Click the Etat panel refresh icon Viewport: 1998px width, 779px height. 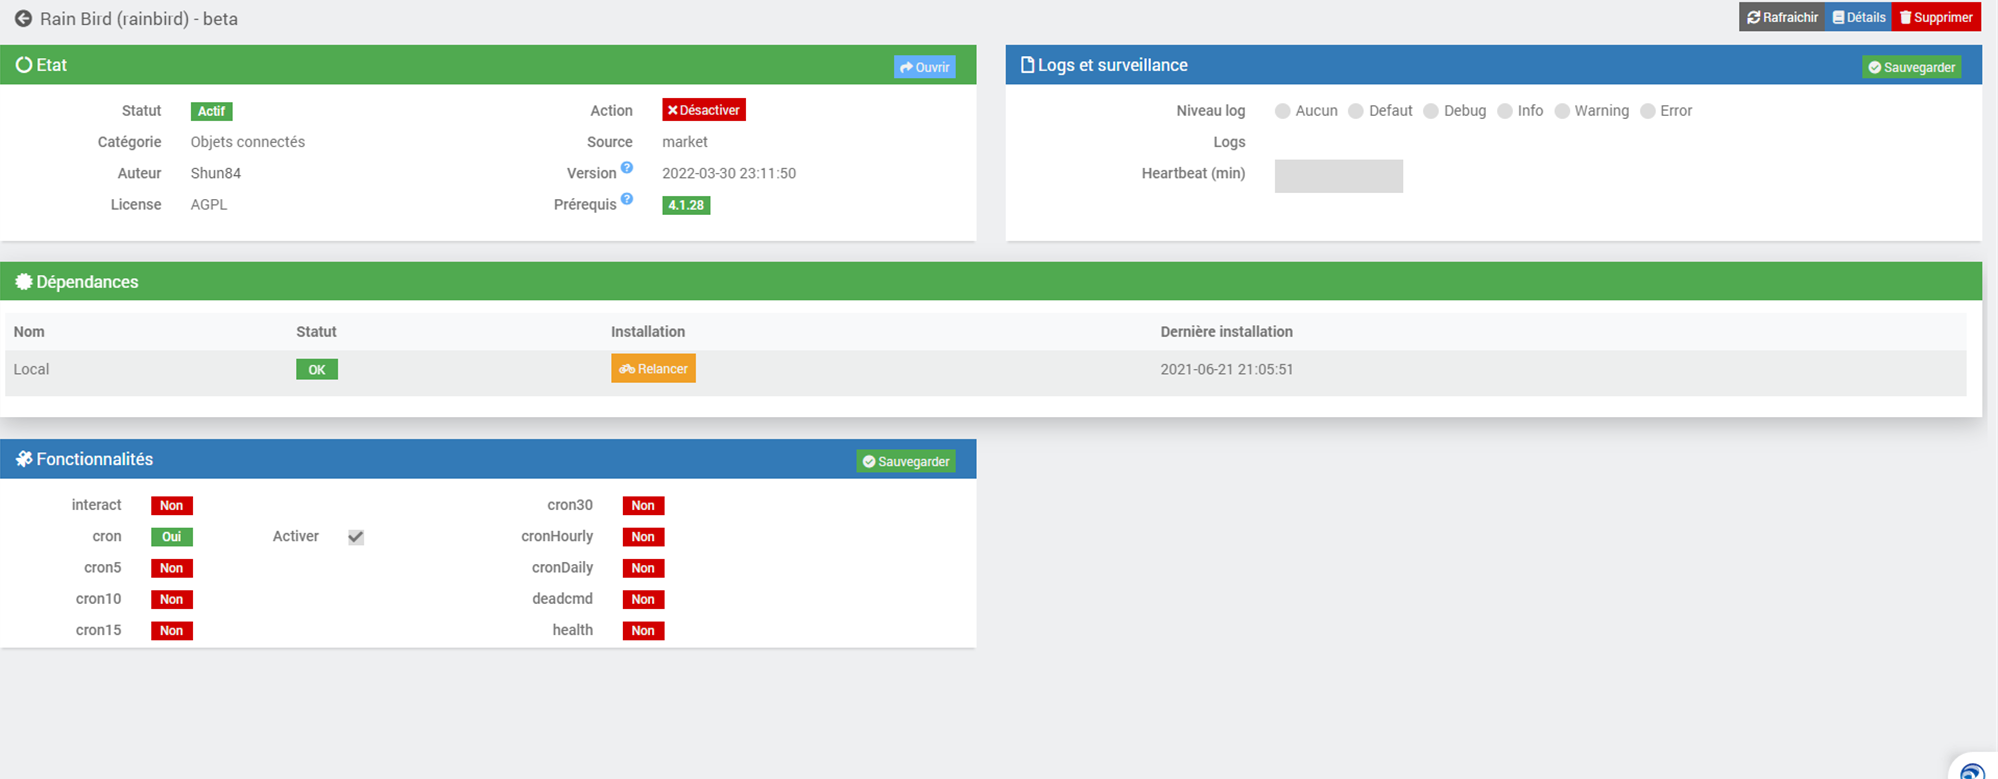tap(24, 65)
